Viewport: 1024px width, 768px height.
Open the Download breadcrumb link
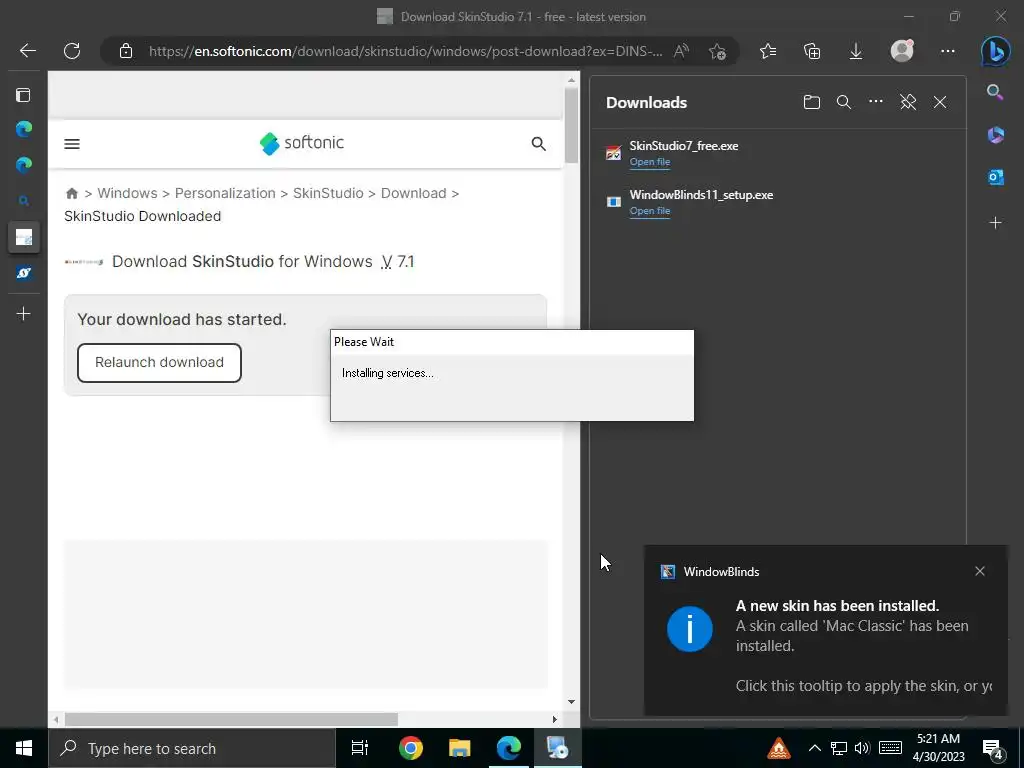point(413,193)
